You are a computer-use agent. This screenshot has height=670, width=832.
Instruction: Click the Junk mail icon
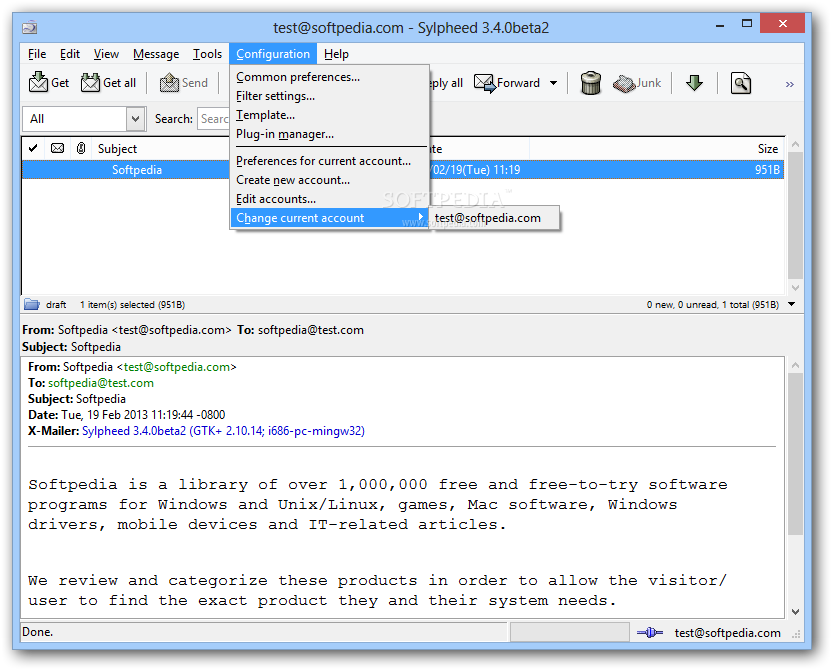point(624,83)
